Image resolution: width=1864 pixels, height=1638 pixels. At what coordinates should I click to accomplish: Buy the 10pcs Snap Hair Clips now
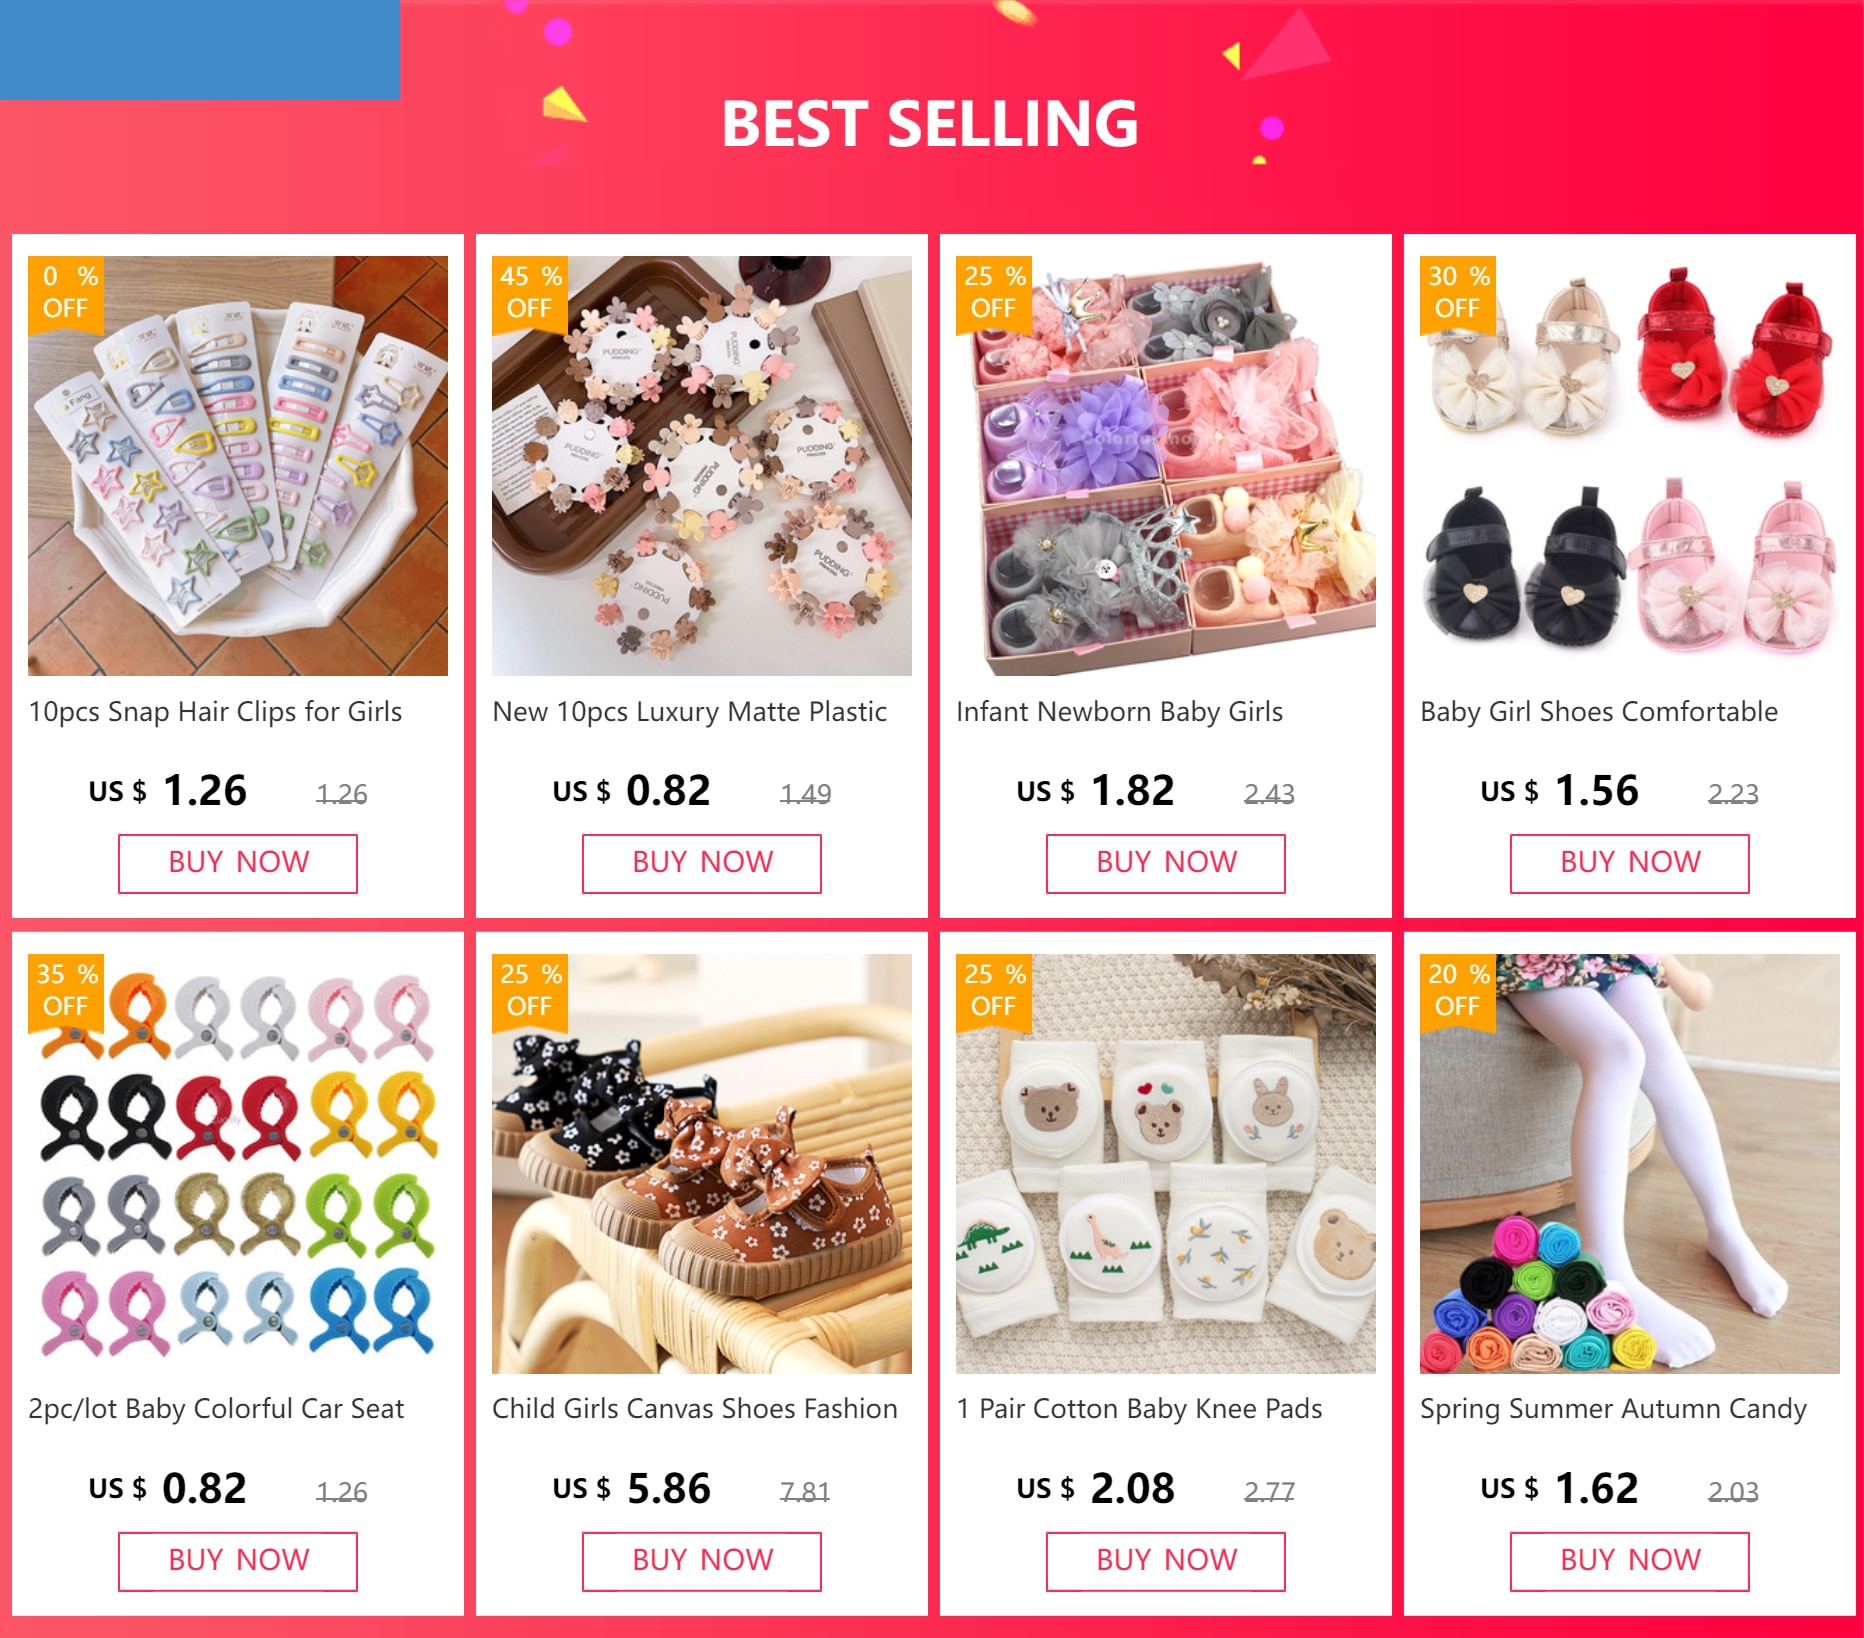pos(238,863)
